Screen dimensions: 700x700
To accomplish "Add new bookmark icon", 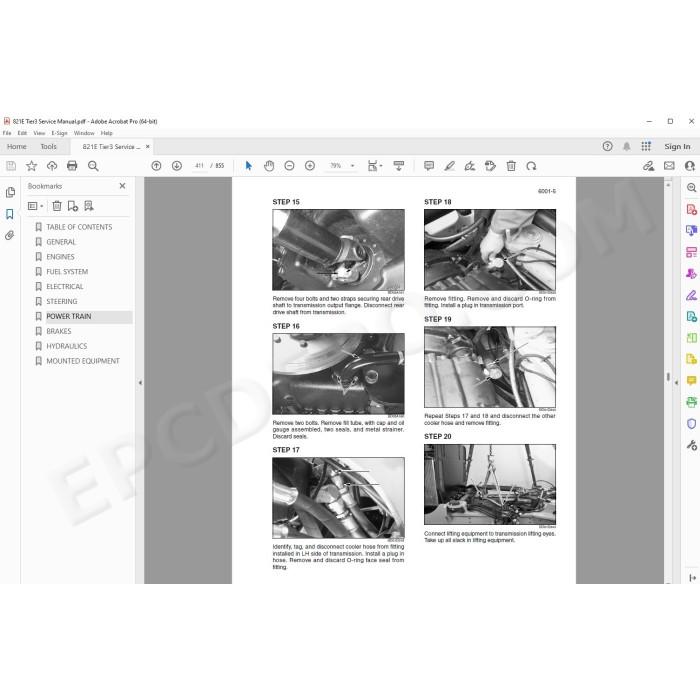I will click(73, 206).
